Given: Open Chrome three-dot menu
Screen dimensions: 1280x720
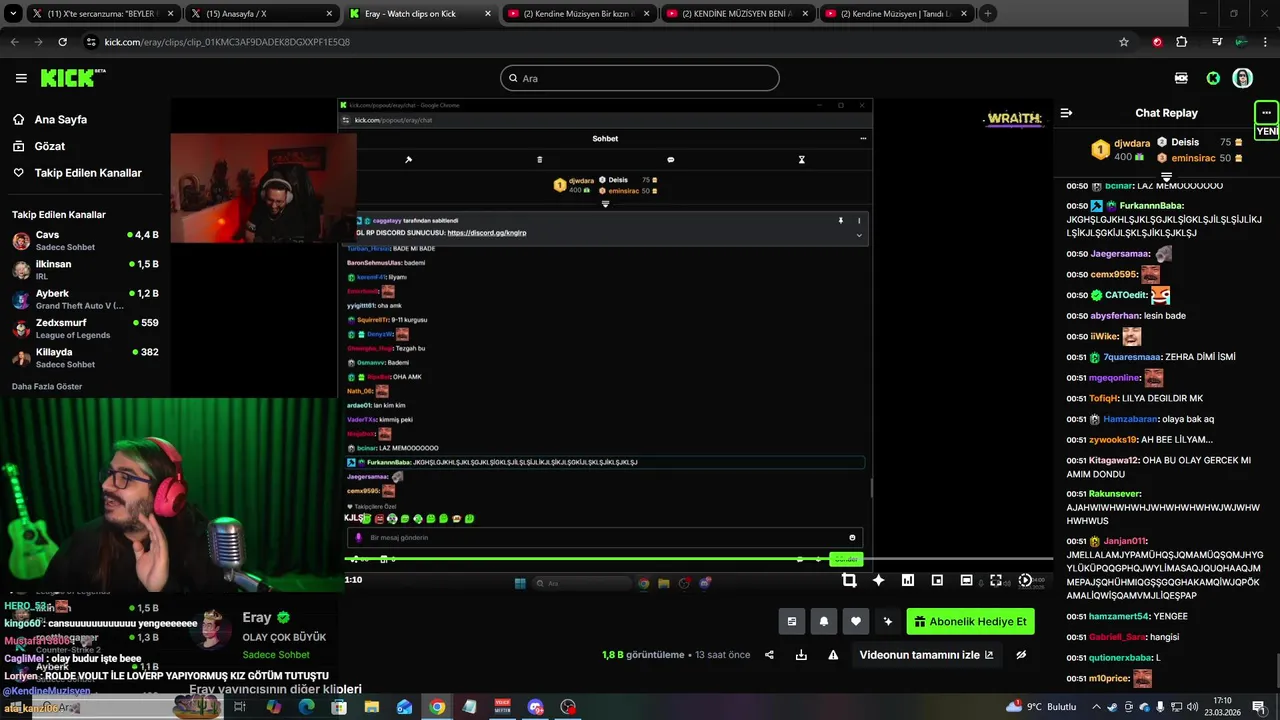Looking at the screenshot, I should click(x=1265, y=42).
